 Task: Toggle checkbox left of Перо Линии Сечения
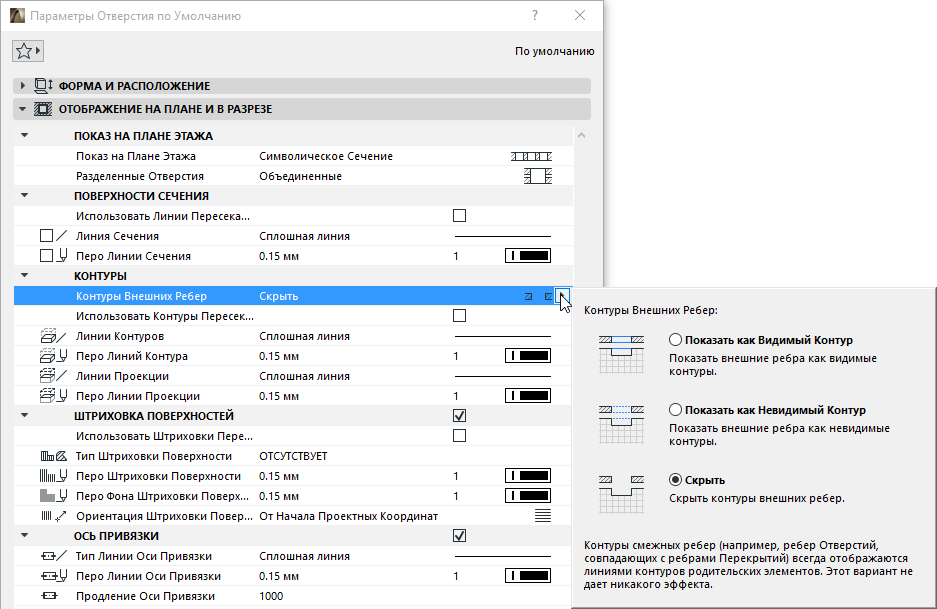(x=46, y=256)
